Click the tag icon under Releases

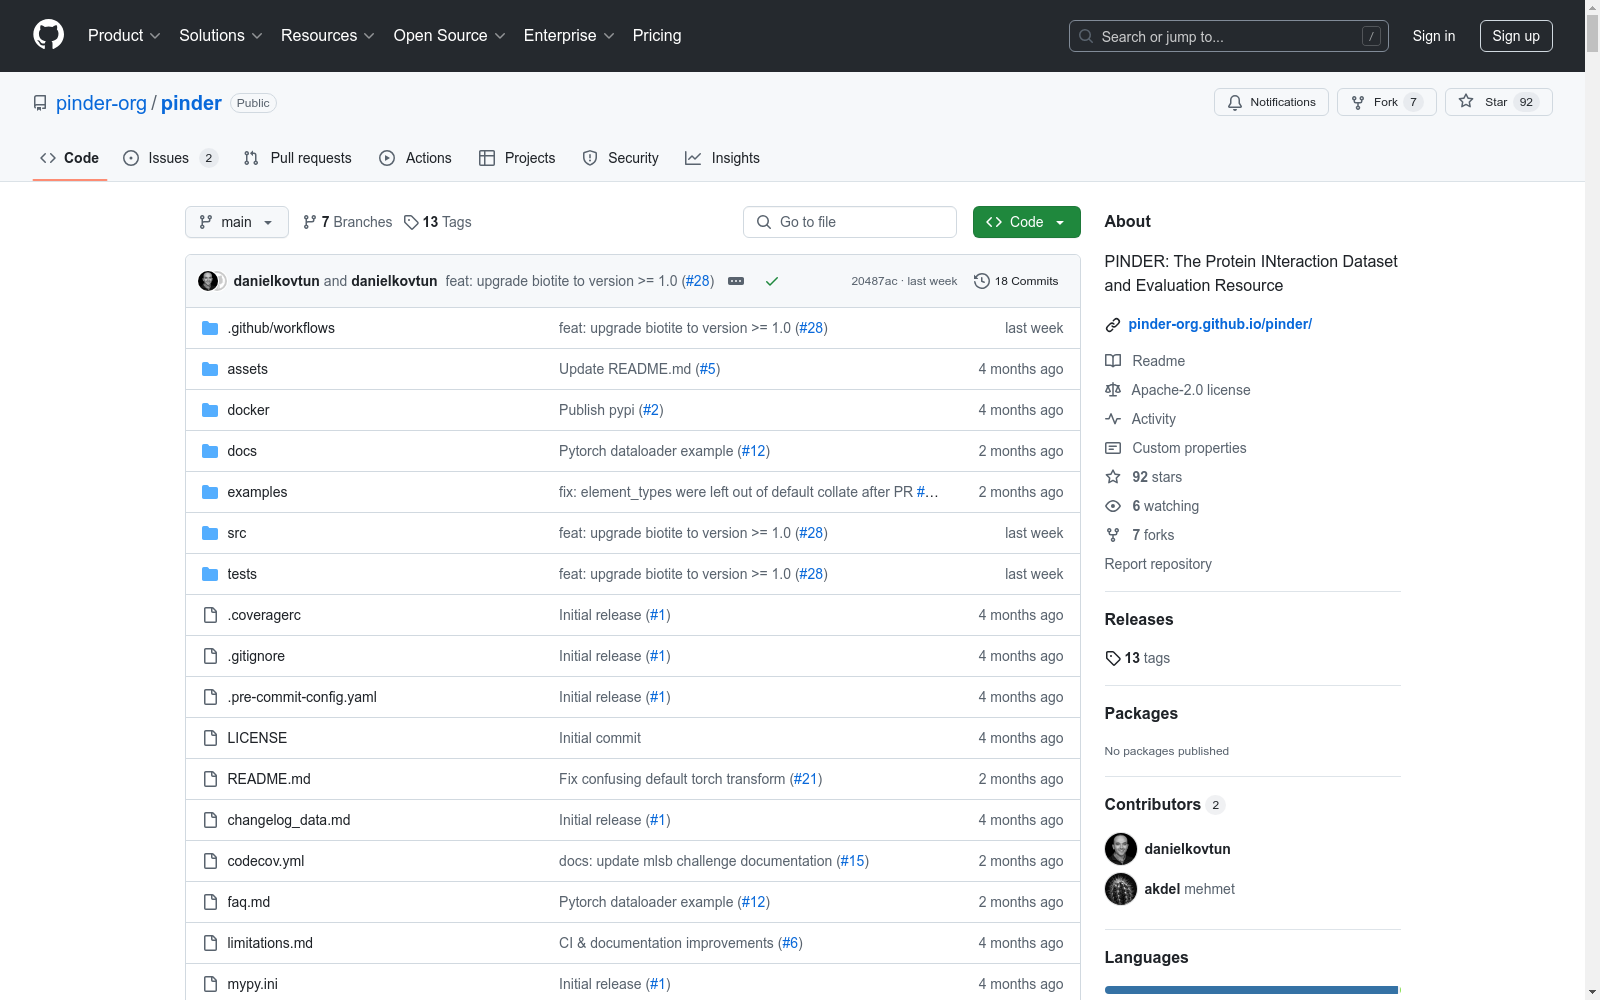(x=1113, y=658)
